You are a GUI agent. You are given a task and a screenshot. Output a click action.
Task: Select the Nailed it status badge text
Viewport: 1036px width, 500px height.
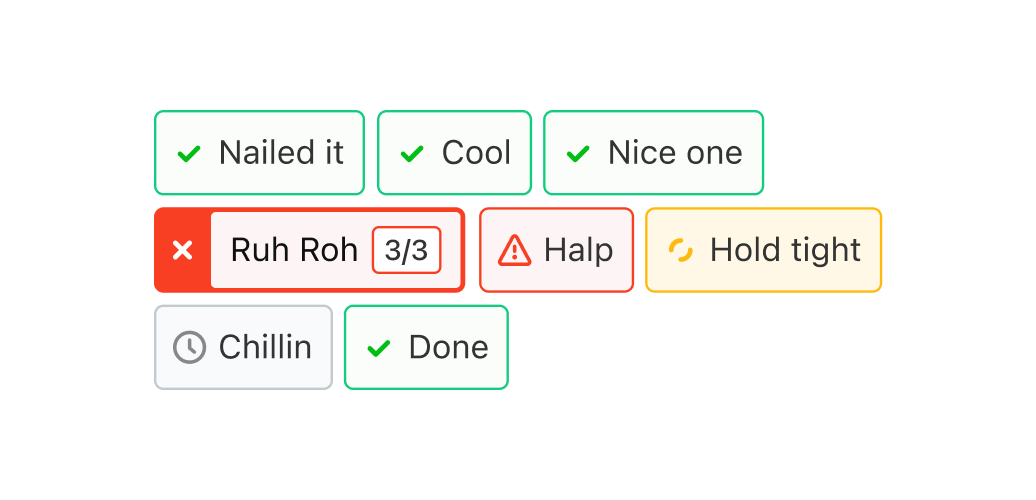tap(281, 153)
